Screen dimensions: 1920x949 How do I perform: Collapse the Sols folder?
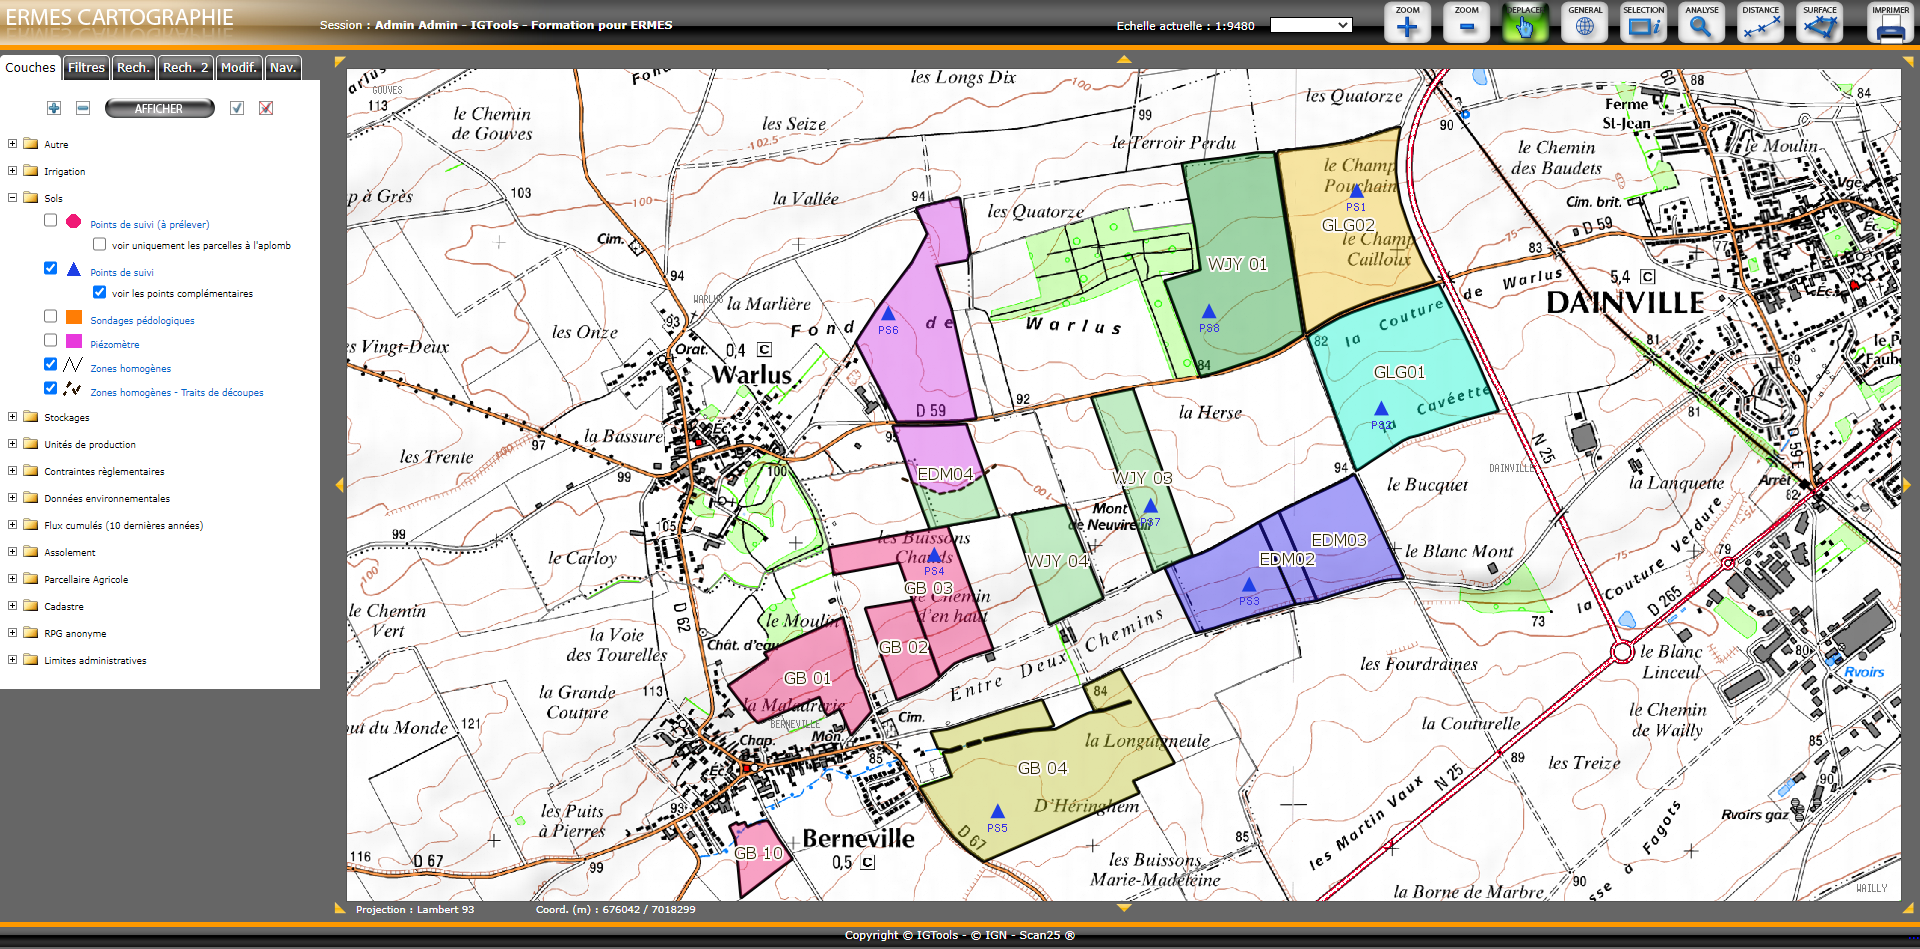click(x=12, y=198)
